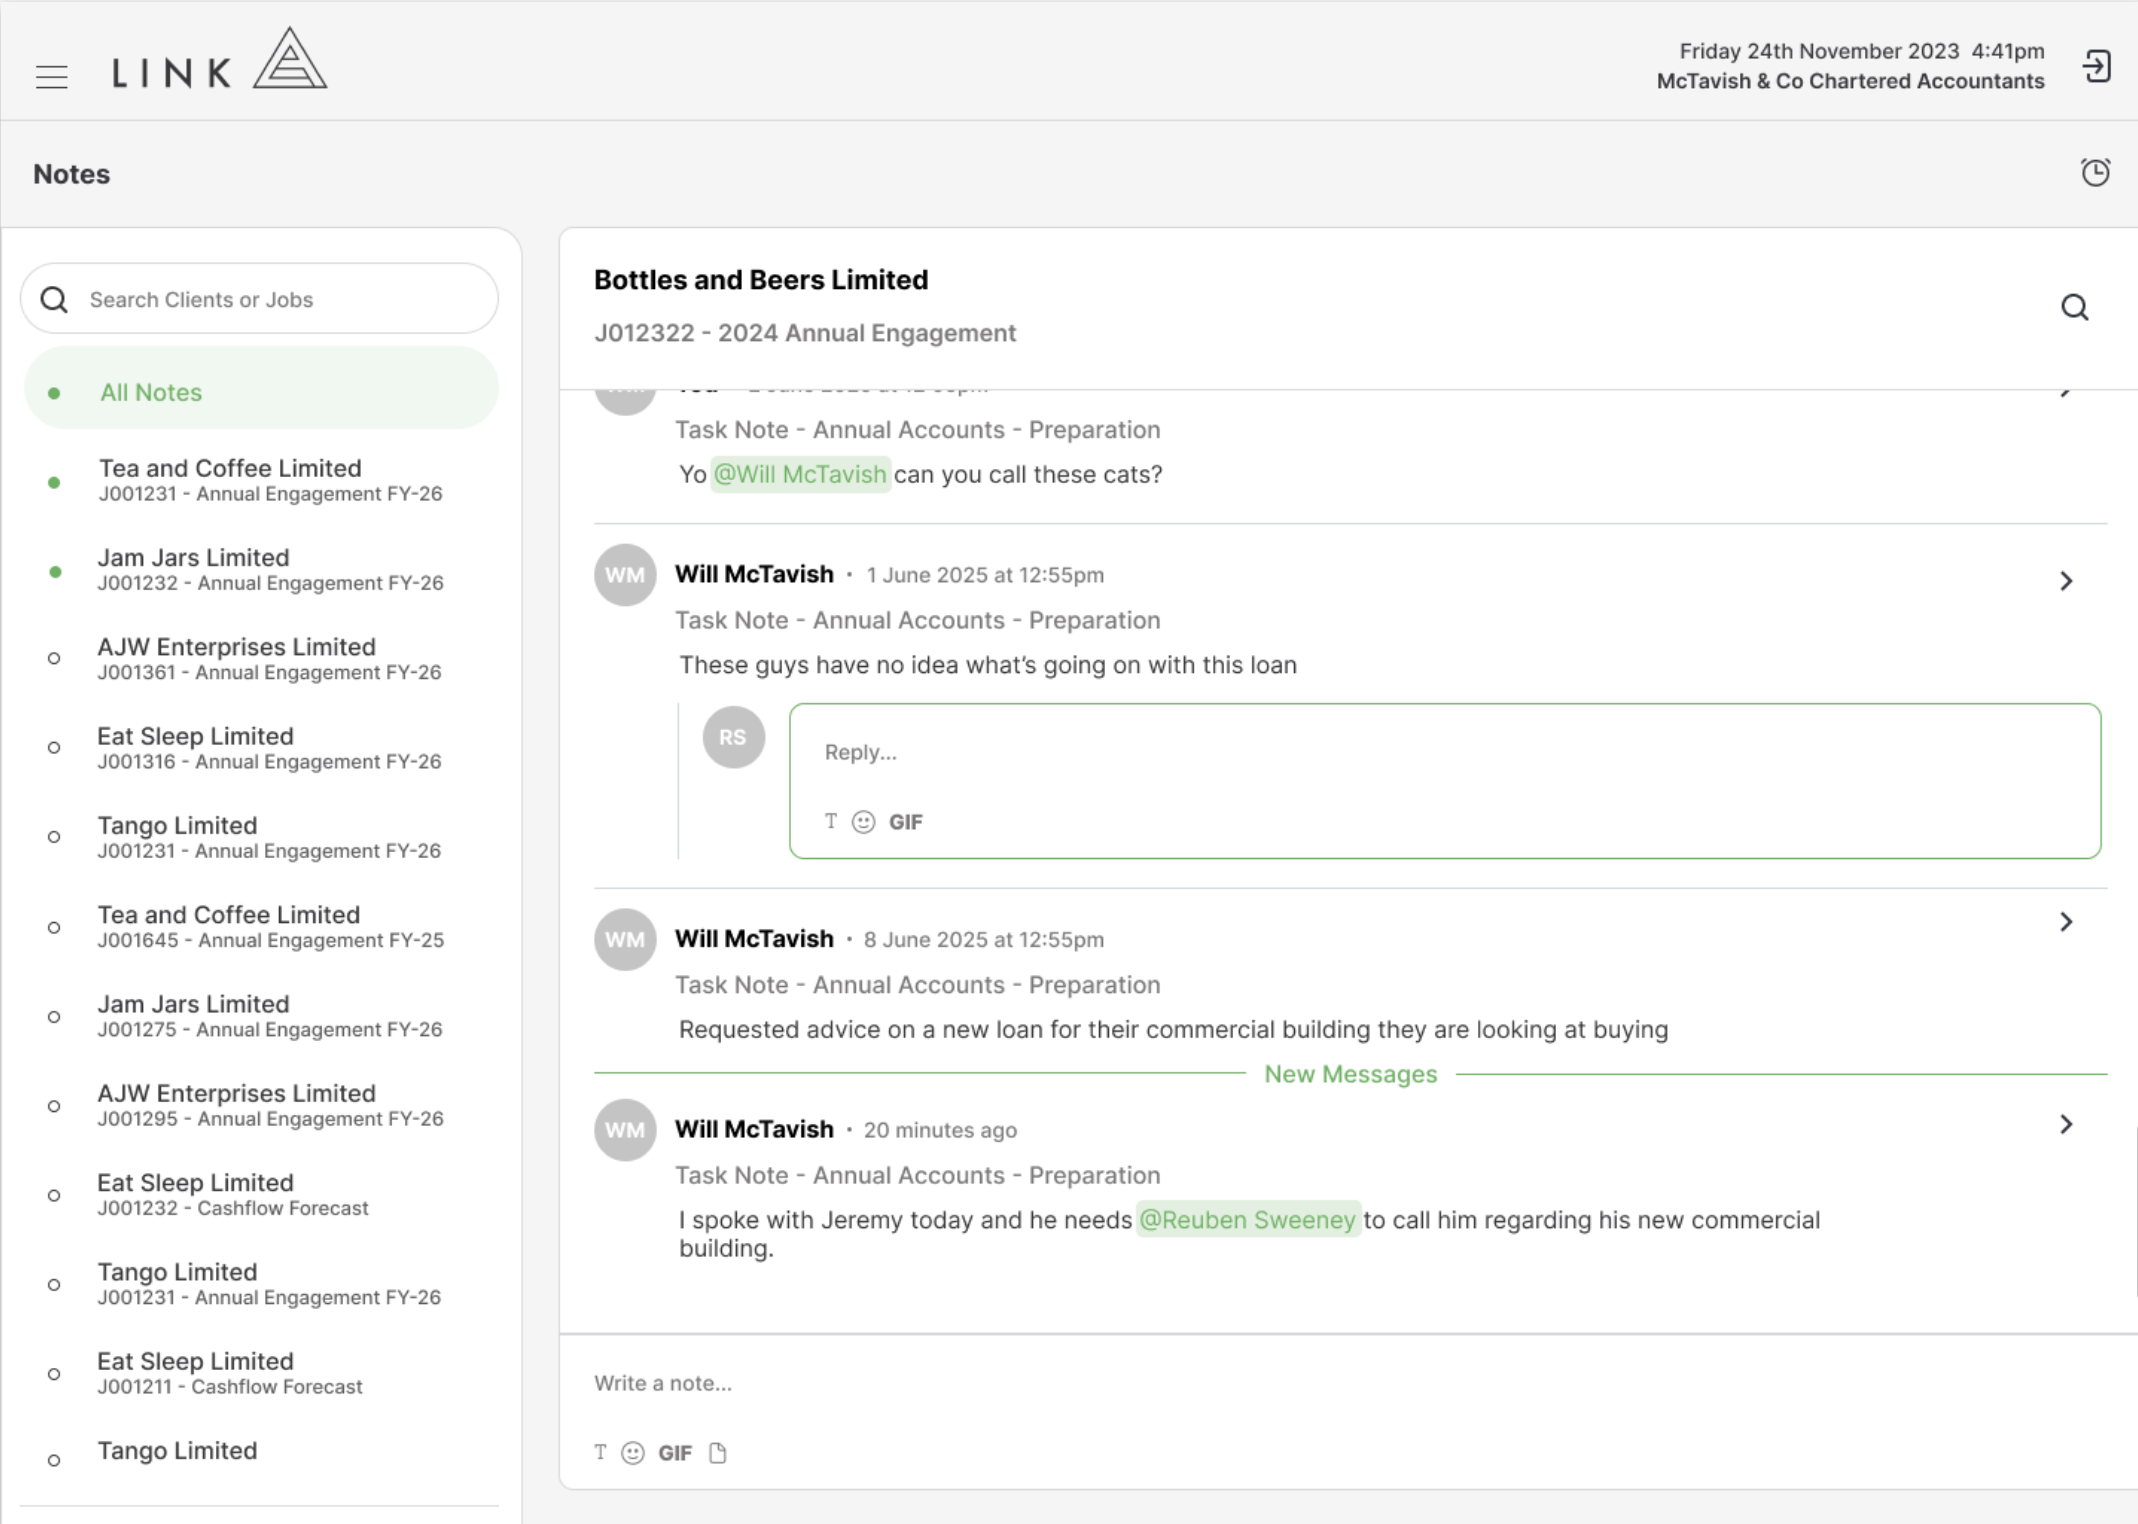Open the clock history icon
The height and width of the screenshot is (1524, 2138).
2095,172
